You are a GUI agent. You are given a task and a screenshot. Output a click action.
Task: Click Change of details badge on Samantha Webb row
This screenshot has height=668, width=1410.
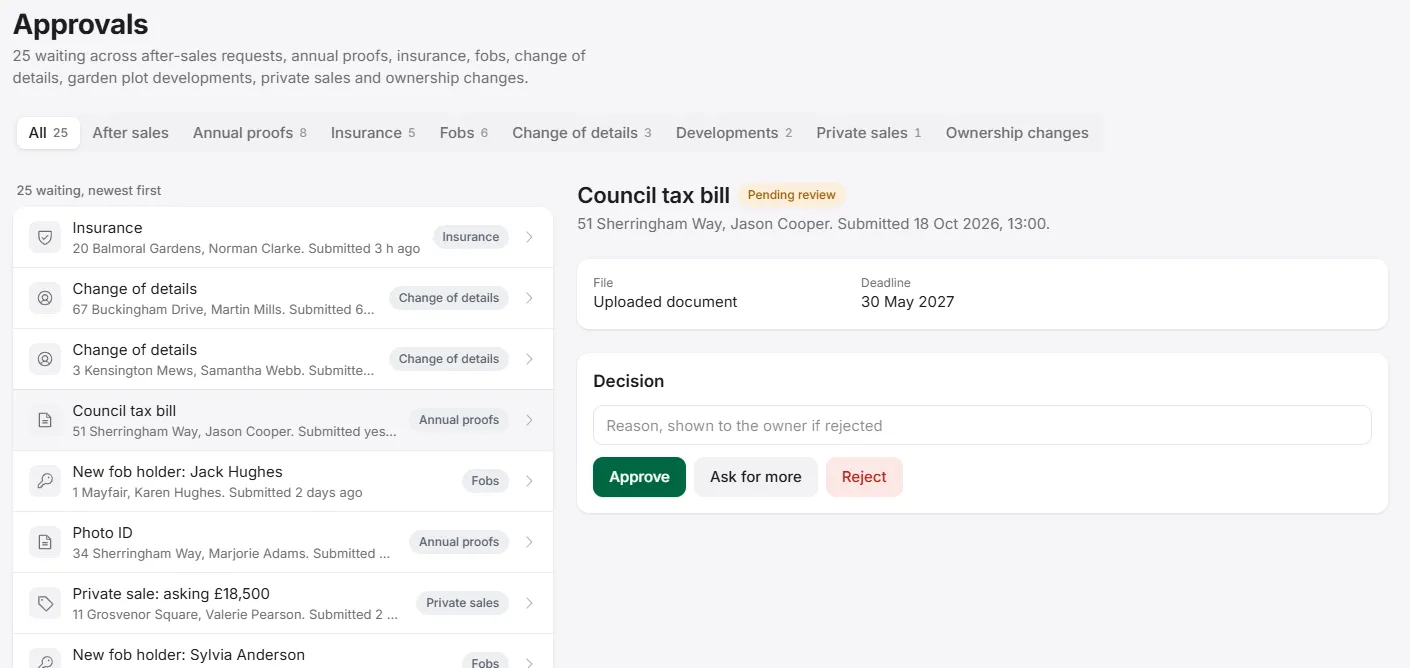pos(449,359)
